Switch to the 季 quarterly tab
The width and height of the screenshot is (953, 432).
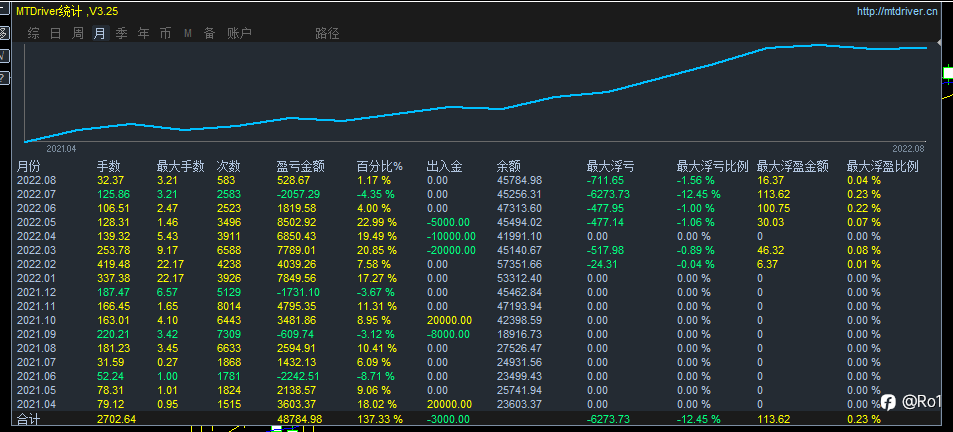(x=122, y=33)
